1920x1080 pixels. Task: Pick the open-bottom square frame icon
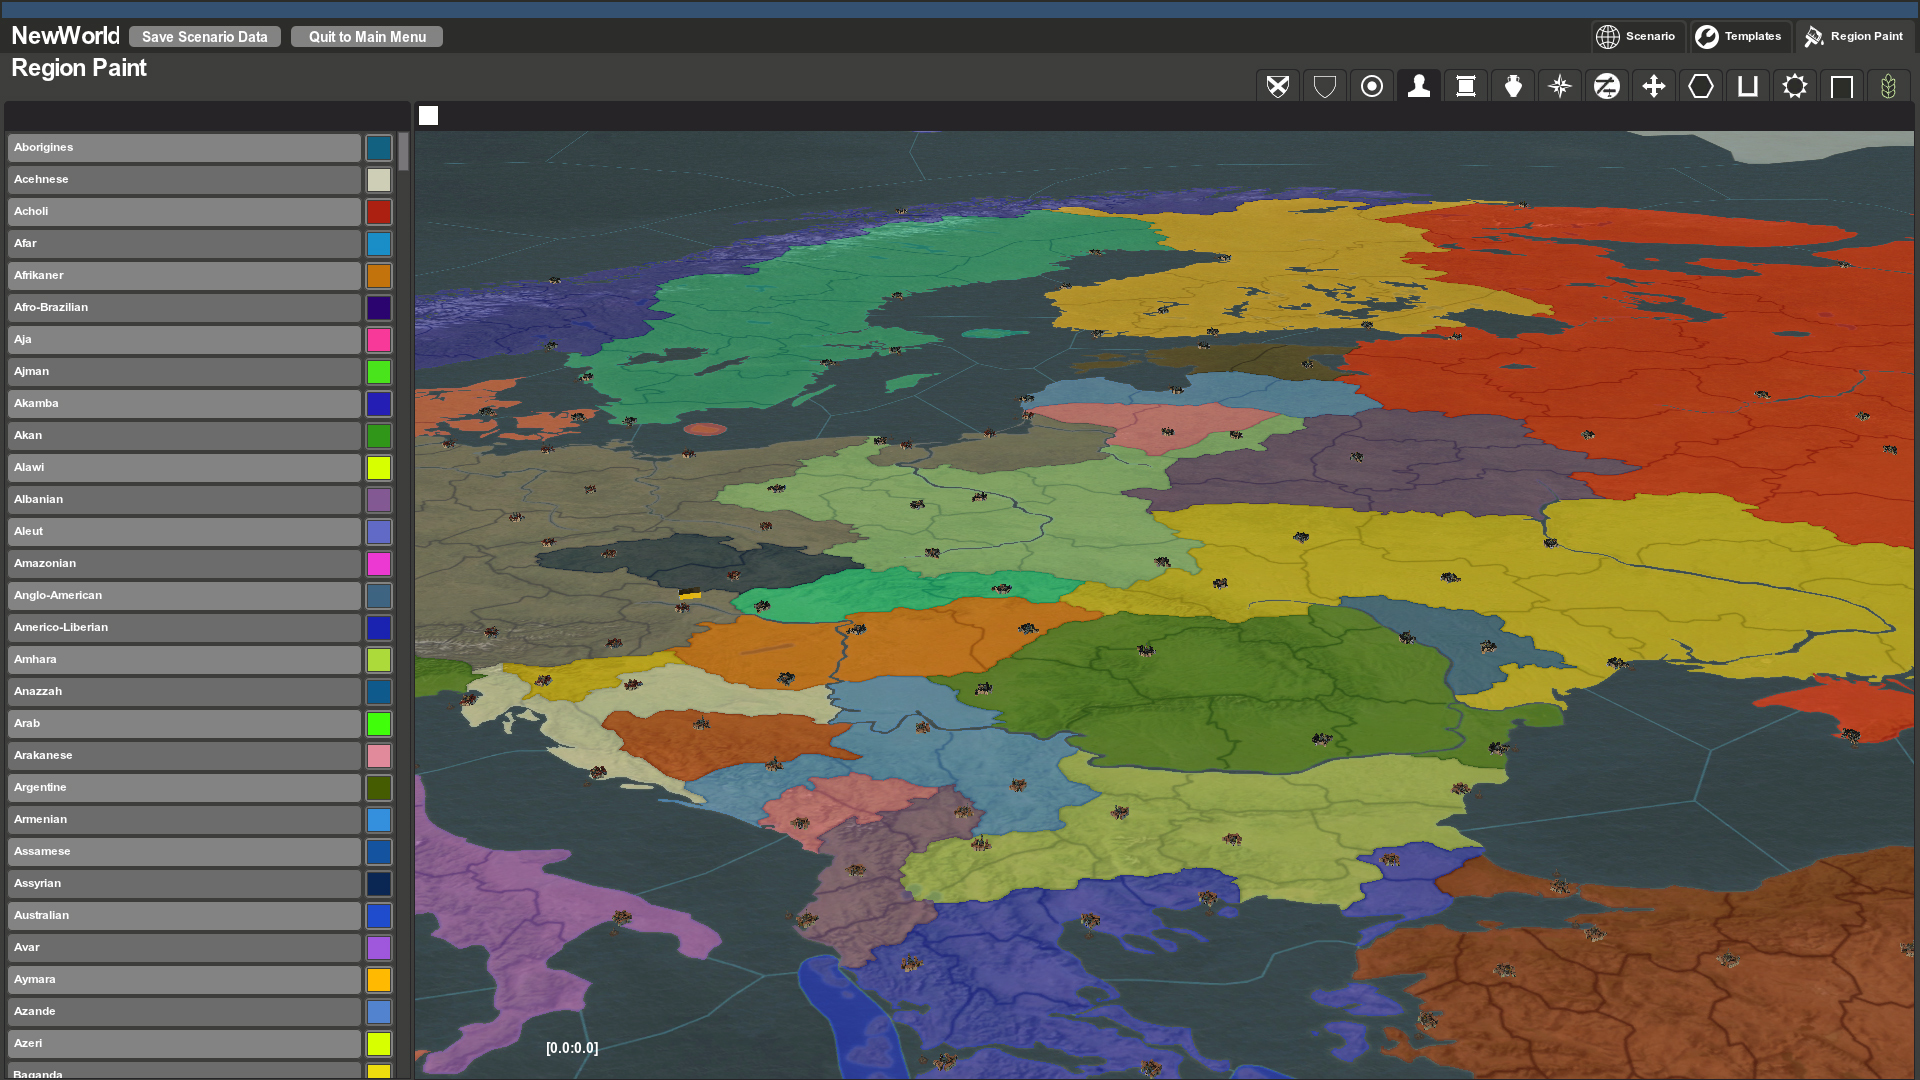coord(1842,87)
